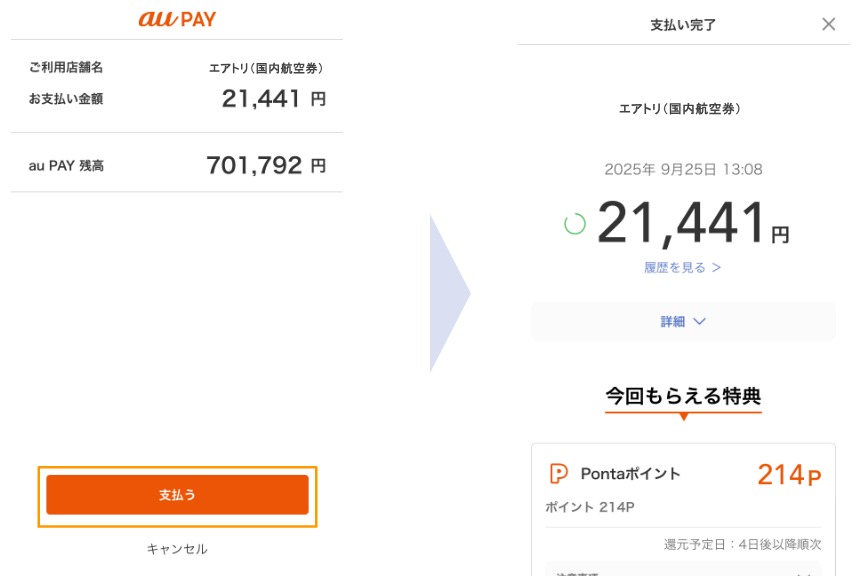
Task: Click the green circular status icon
Action: point(575,224)
